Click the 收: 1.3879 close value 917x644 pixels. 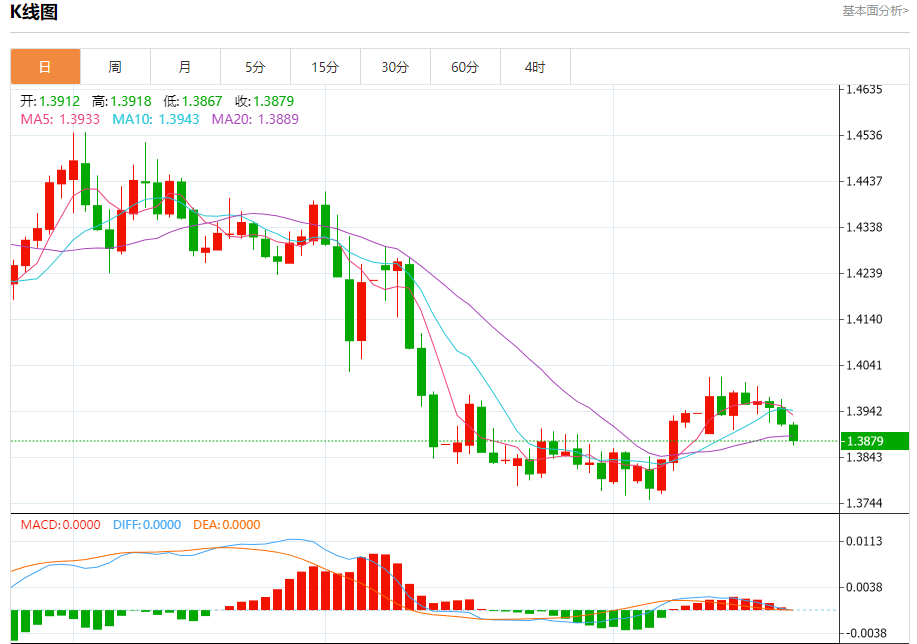tap(265, 101)
